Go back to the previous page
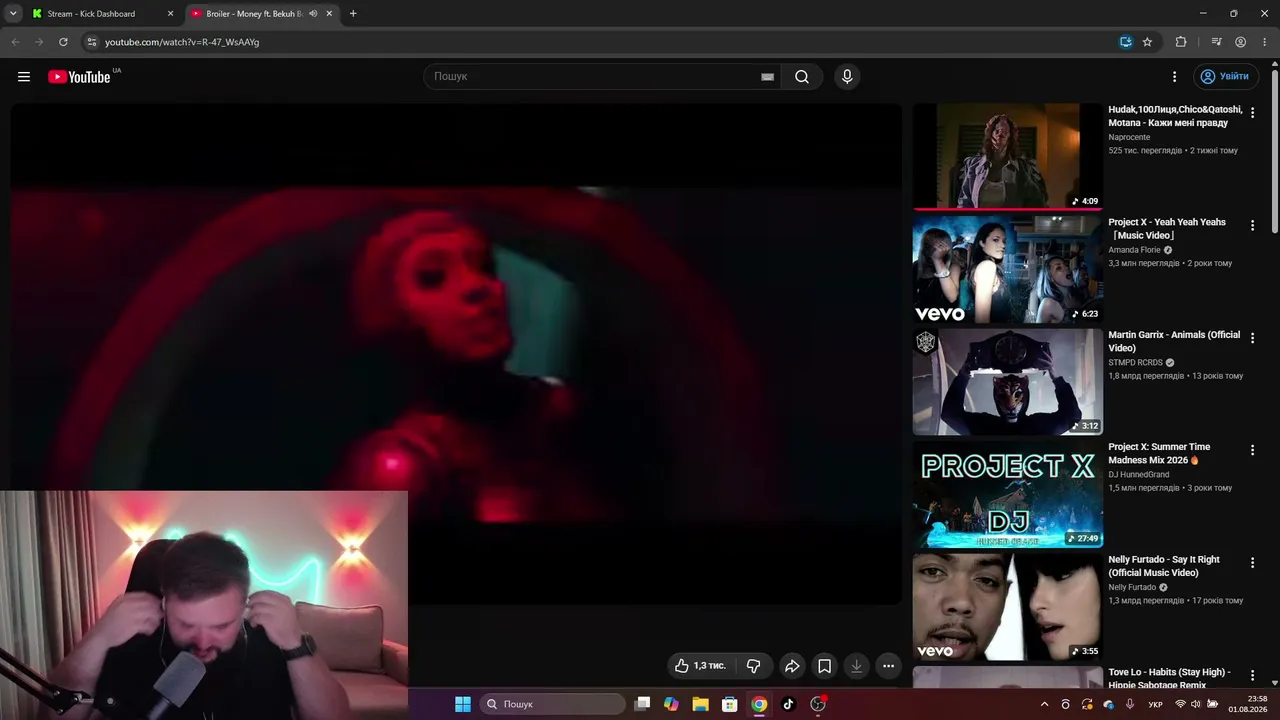This screenshot has width=1280, height=720. [x=15, y=42]
